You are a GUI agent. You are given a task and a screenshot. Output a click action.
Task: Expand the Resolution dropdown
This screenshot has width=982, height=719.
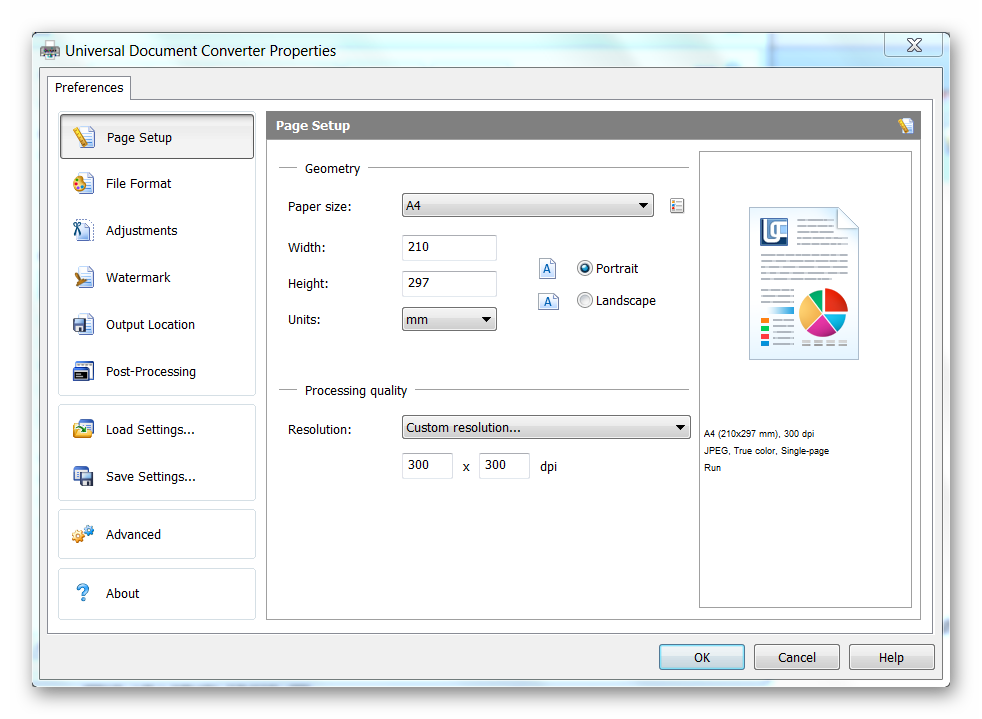coord(545,427)
